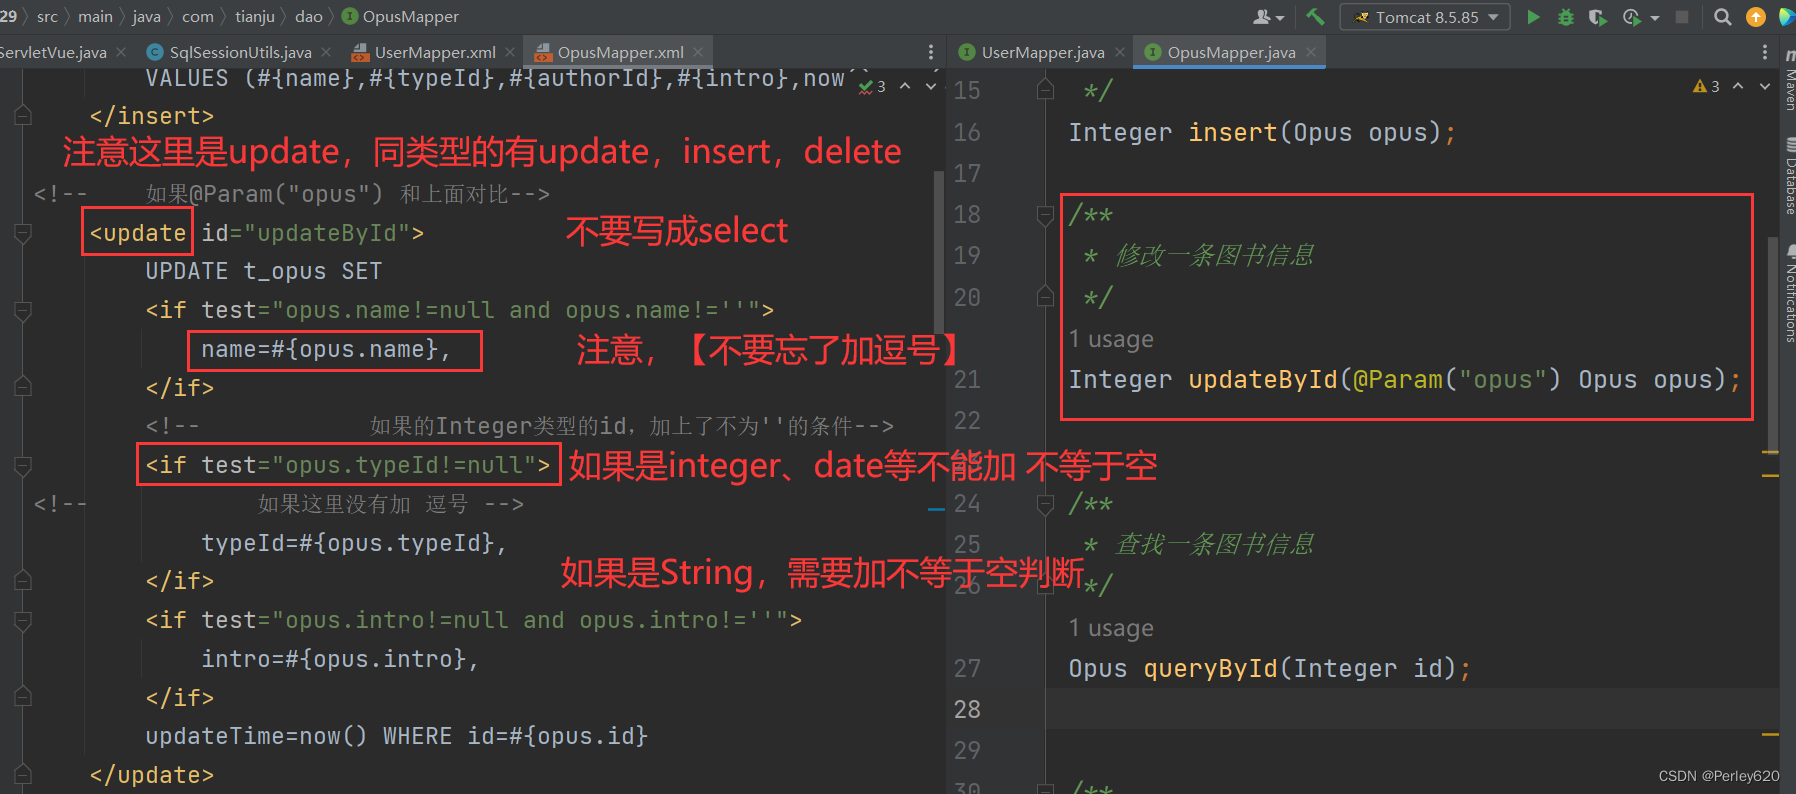The width and height of the screenshot is (1796, 794).
Task: Switch to the ServletVue.java tab
Action: pos(53,52)
